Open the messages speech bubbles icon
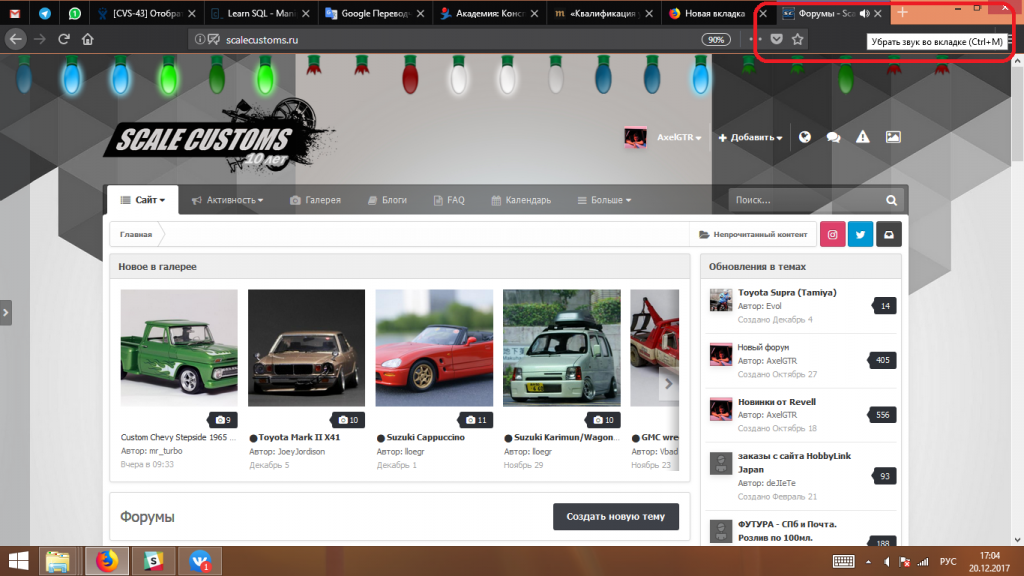The width and height of the screenshot is (1024, 576). click(833, 137)
